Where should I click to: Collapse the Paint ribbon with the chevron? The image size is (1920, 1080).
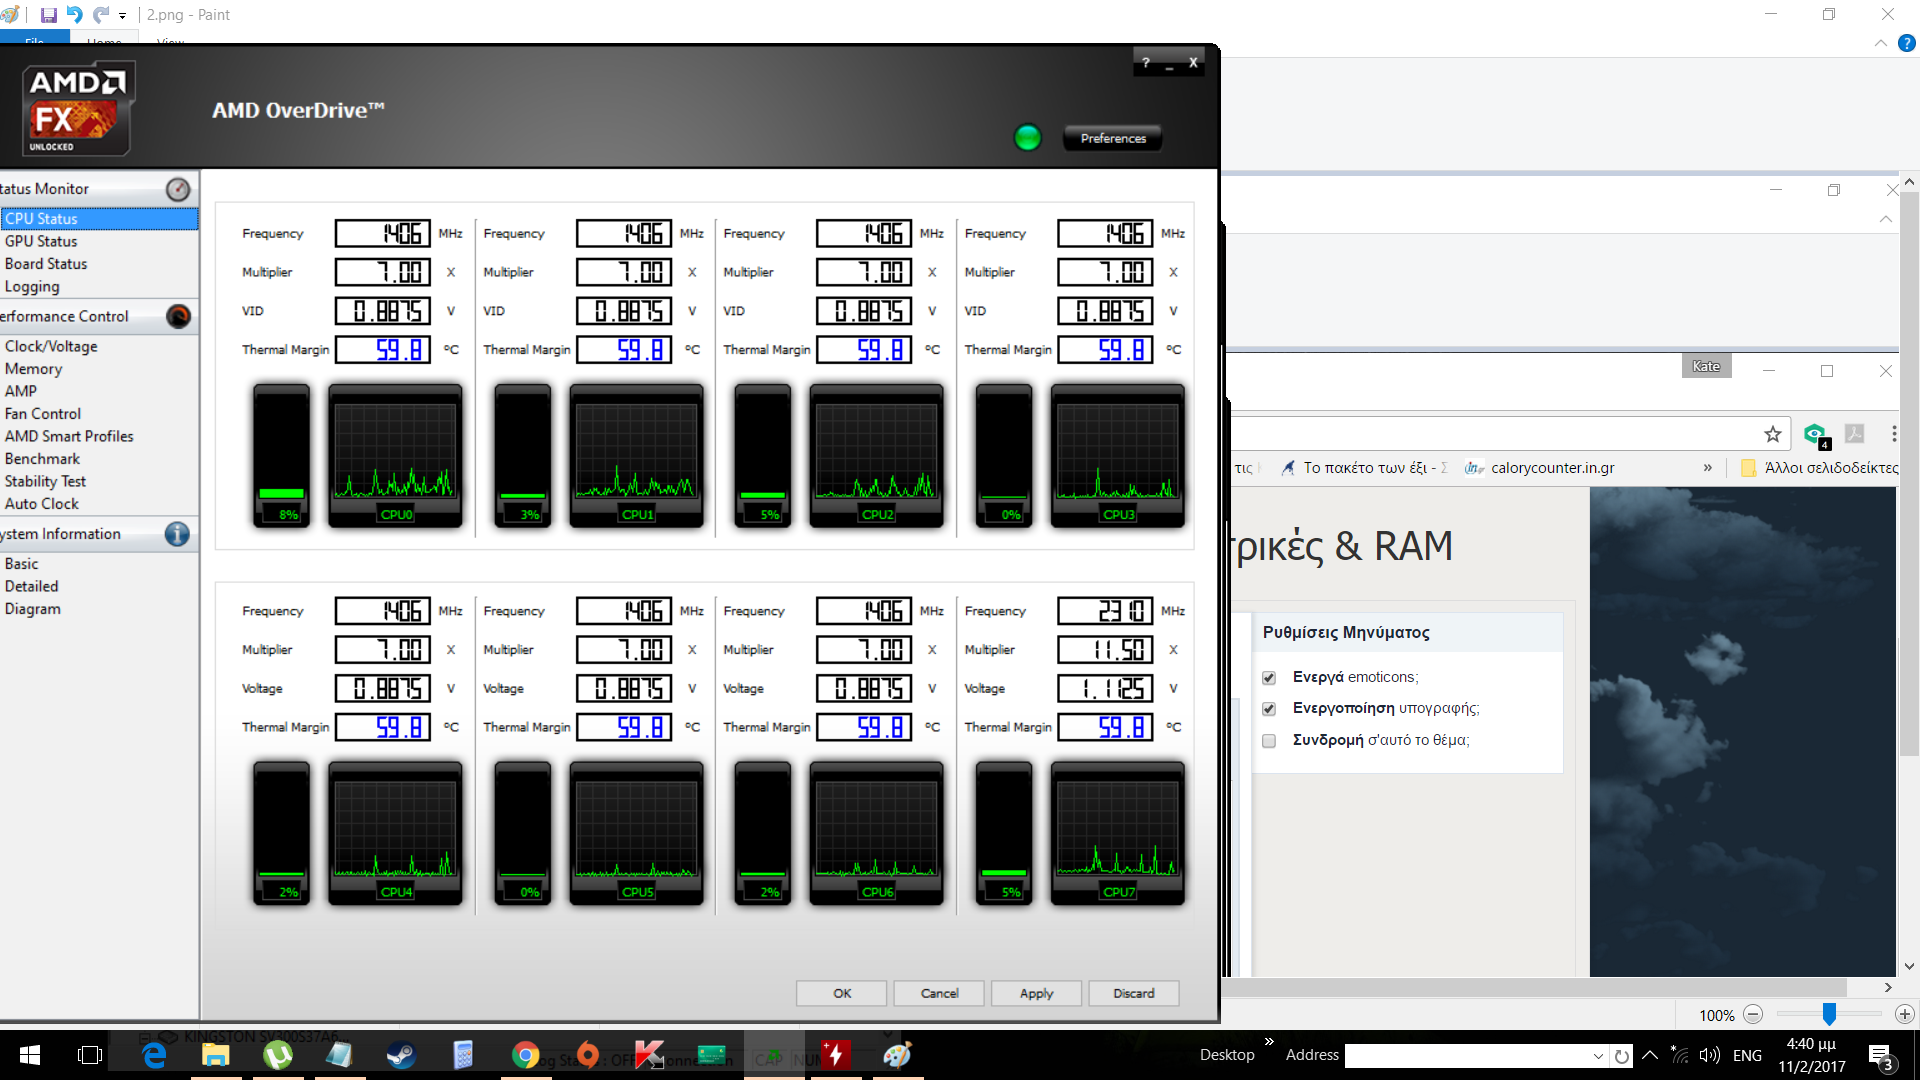click(1881, 43)
